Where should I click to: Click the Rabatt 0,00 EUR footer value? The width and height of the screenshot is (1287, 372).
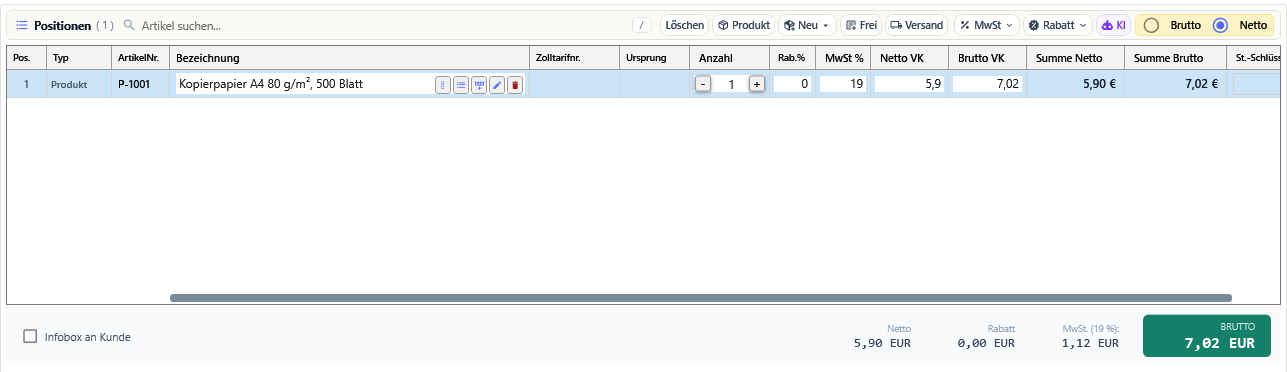[986, 343]
